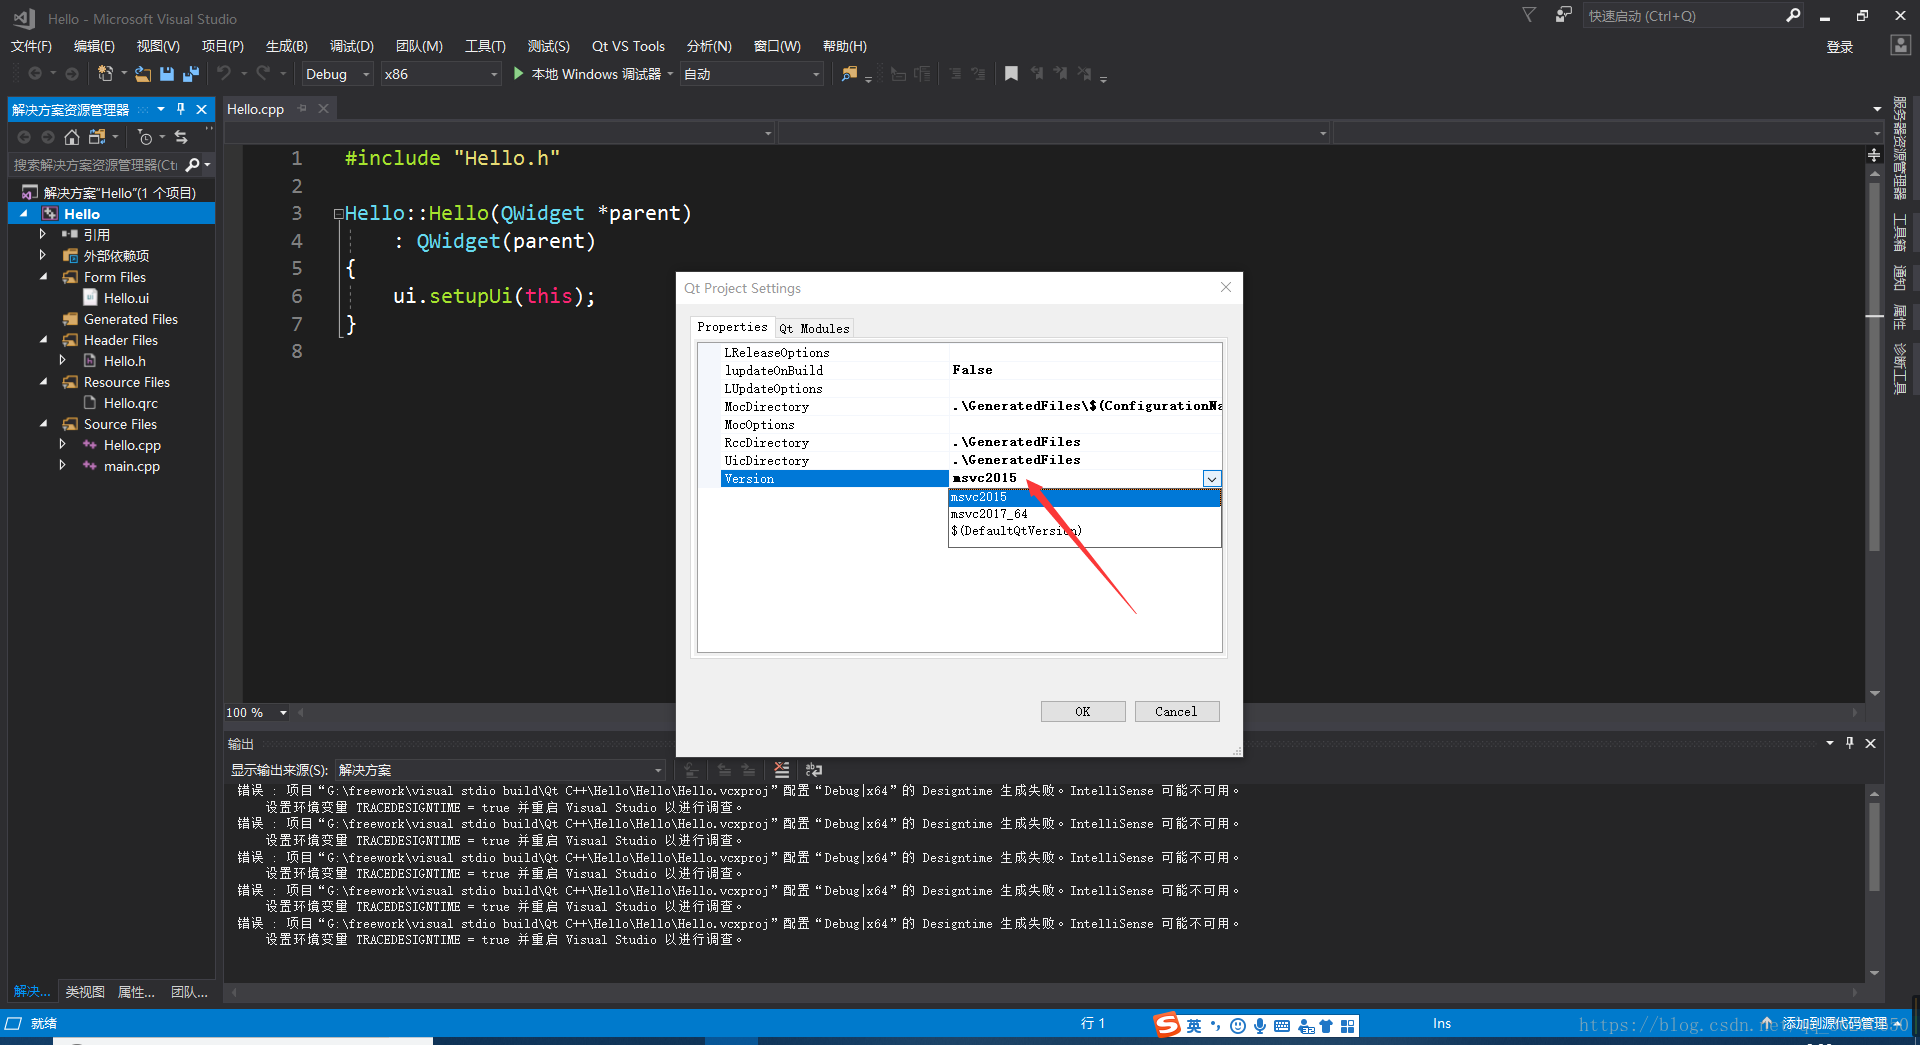Viewport: 1920px width, 1045px height.
Task: Collapse the Hello project node
Action: (24, 214)
